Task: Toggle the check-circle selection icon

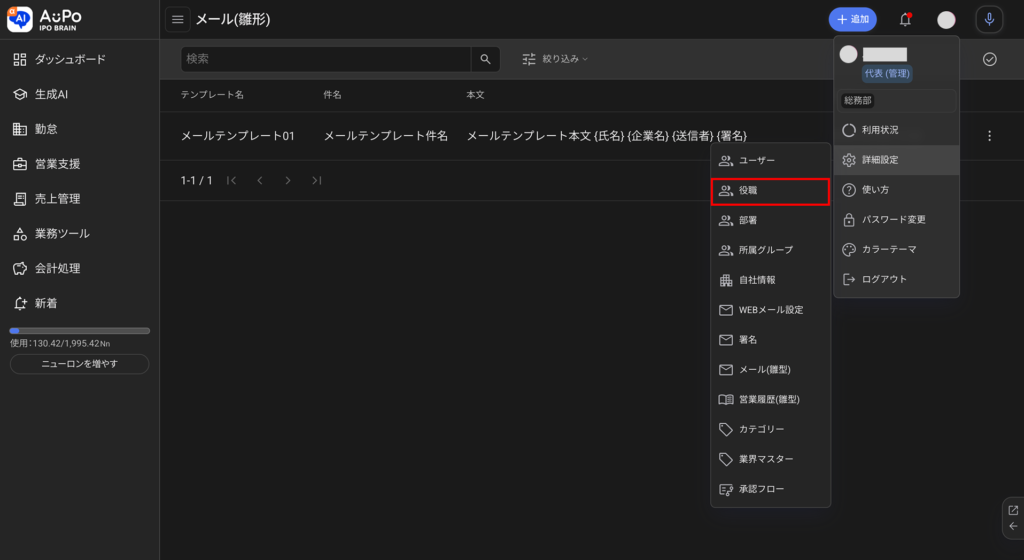Action: [989, 59]
